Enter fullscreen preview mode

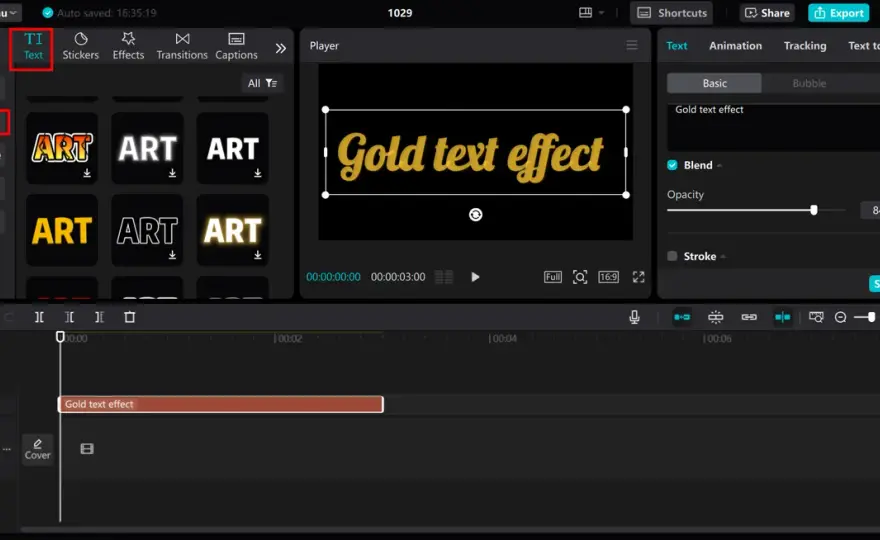(639, 277)
